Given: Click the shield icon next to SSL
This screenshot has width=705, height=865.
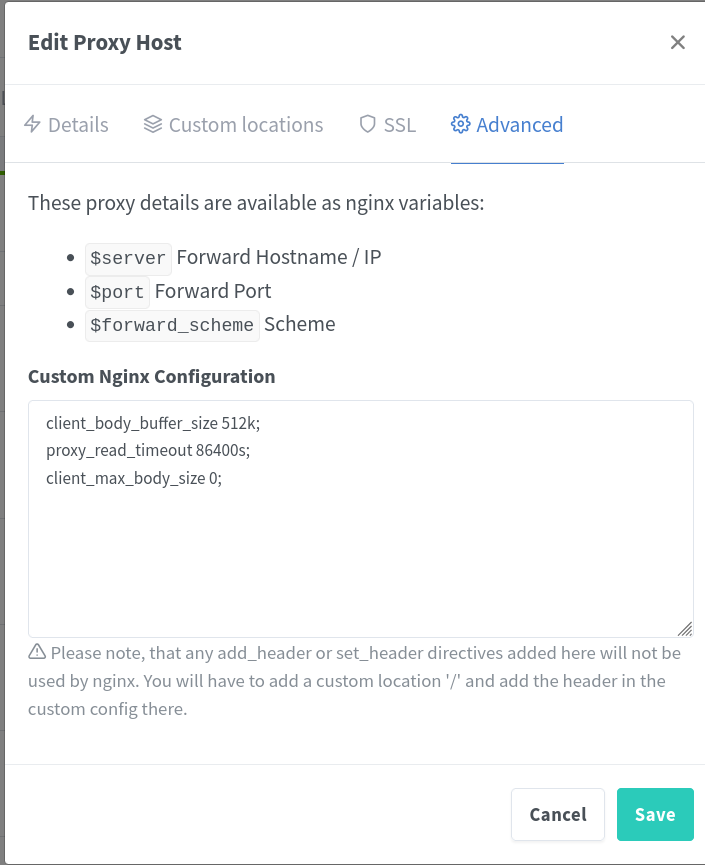Looking at the screenshot, I should click(367, 125).
